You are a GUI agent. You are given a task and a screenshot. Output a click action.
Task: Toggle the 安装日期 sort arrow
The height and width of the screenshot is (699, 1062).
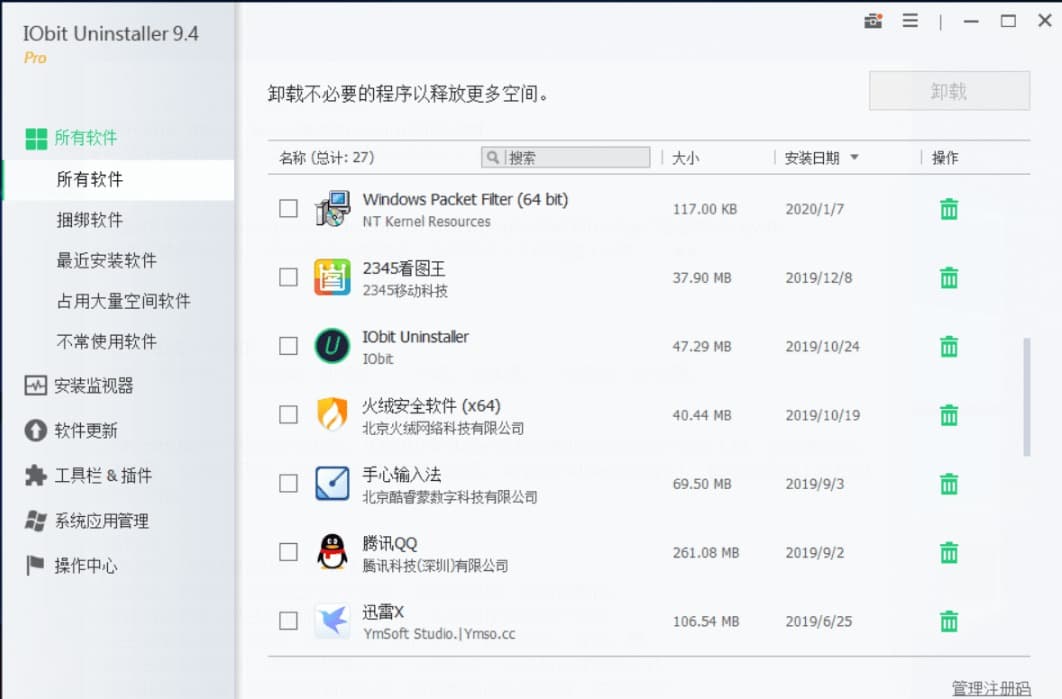click(854, 157)
